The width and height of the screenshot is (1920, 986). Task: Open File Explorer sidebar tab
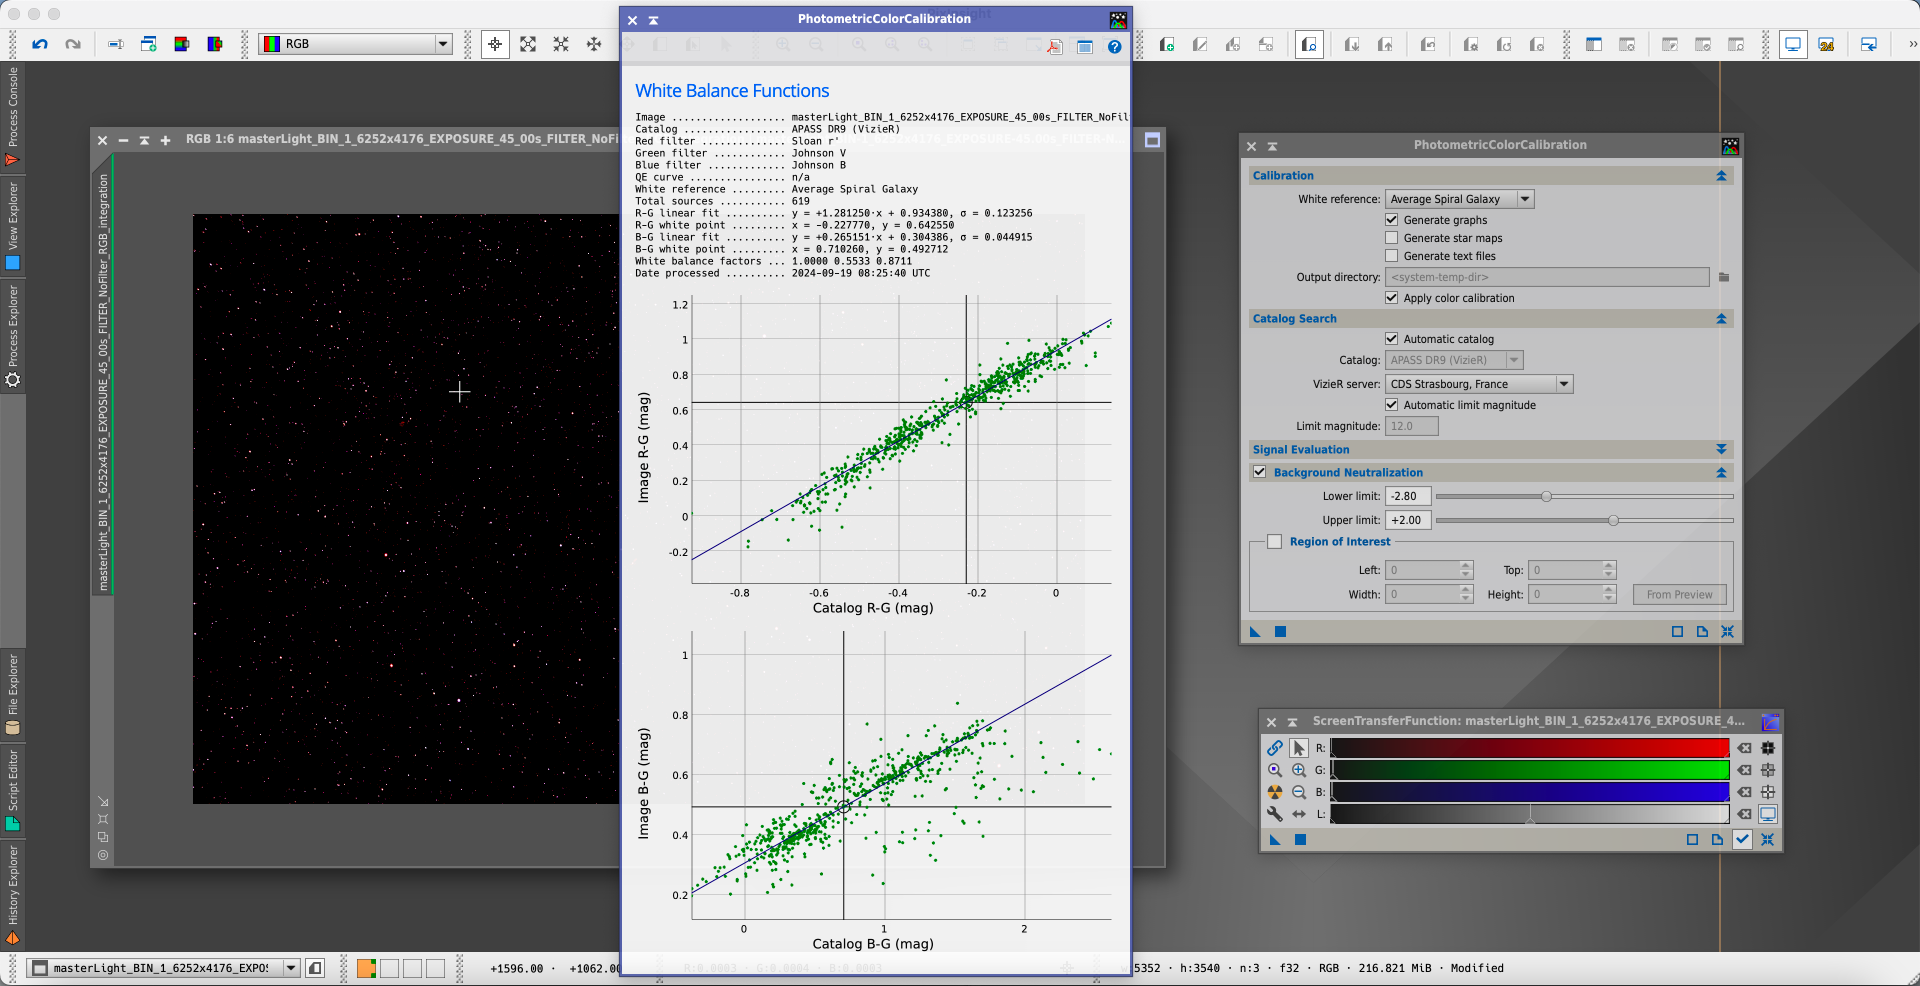12,694
